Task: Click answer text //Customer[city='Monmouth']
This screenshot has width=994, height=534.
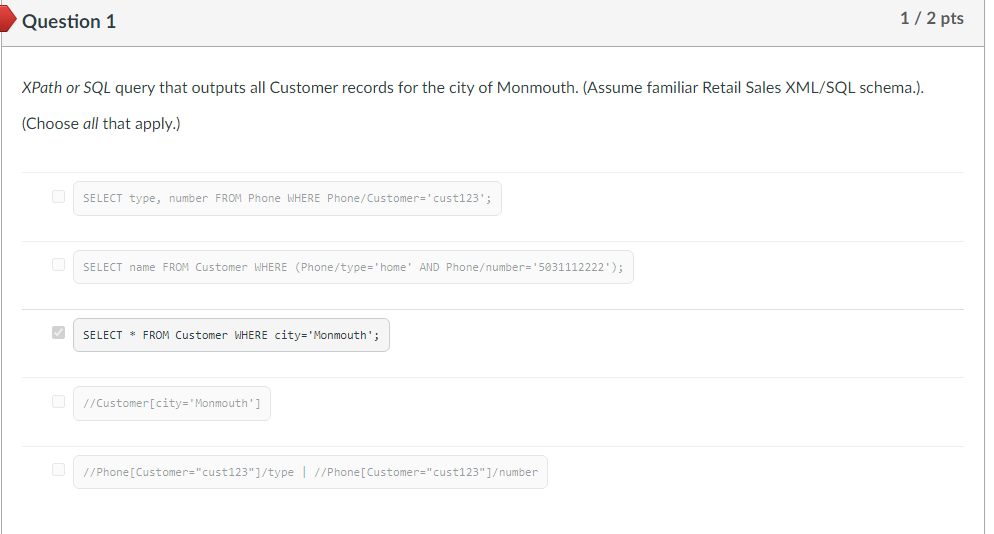Action: [x=172, y=403]
